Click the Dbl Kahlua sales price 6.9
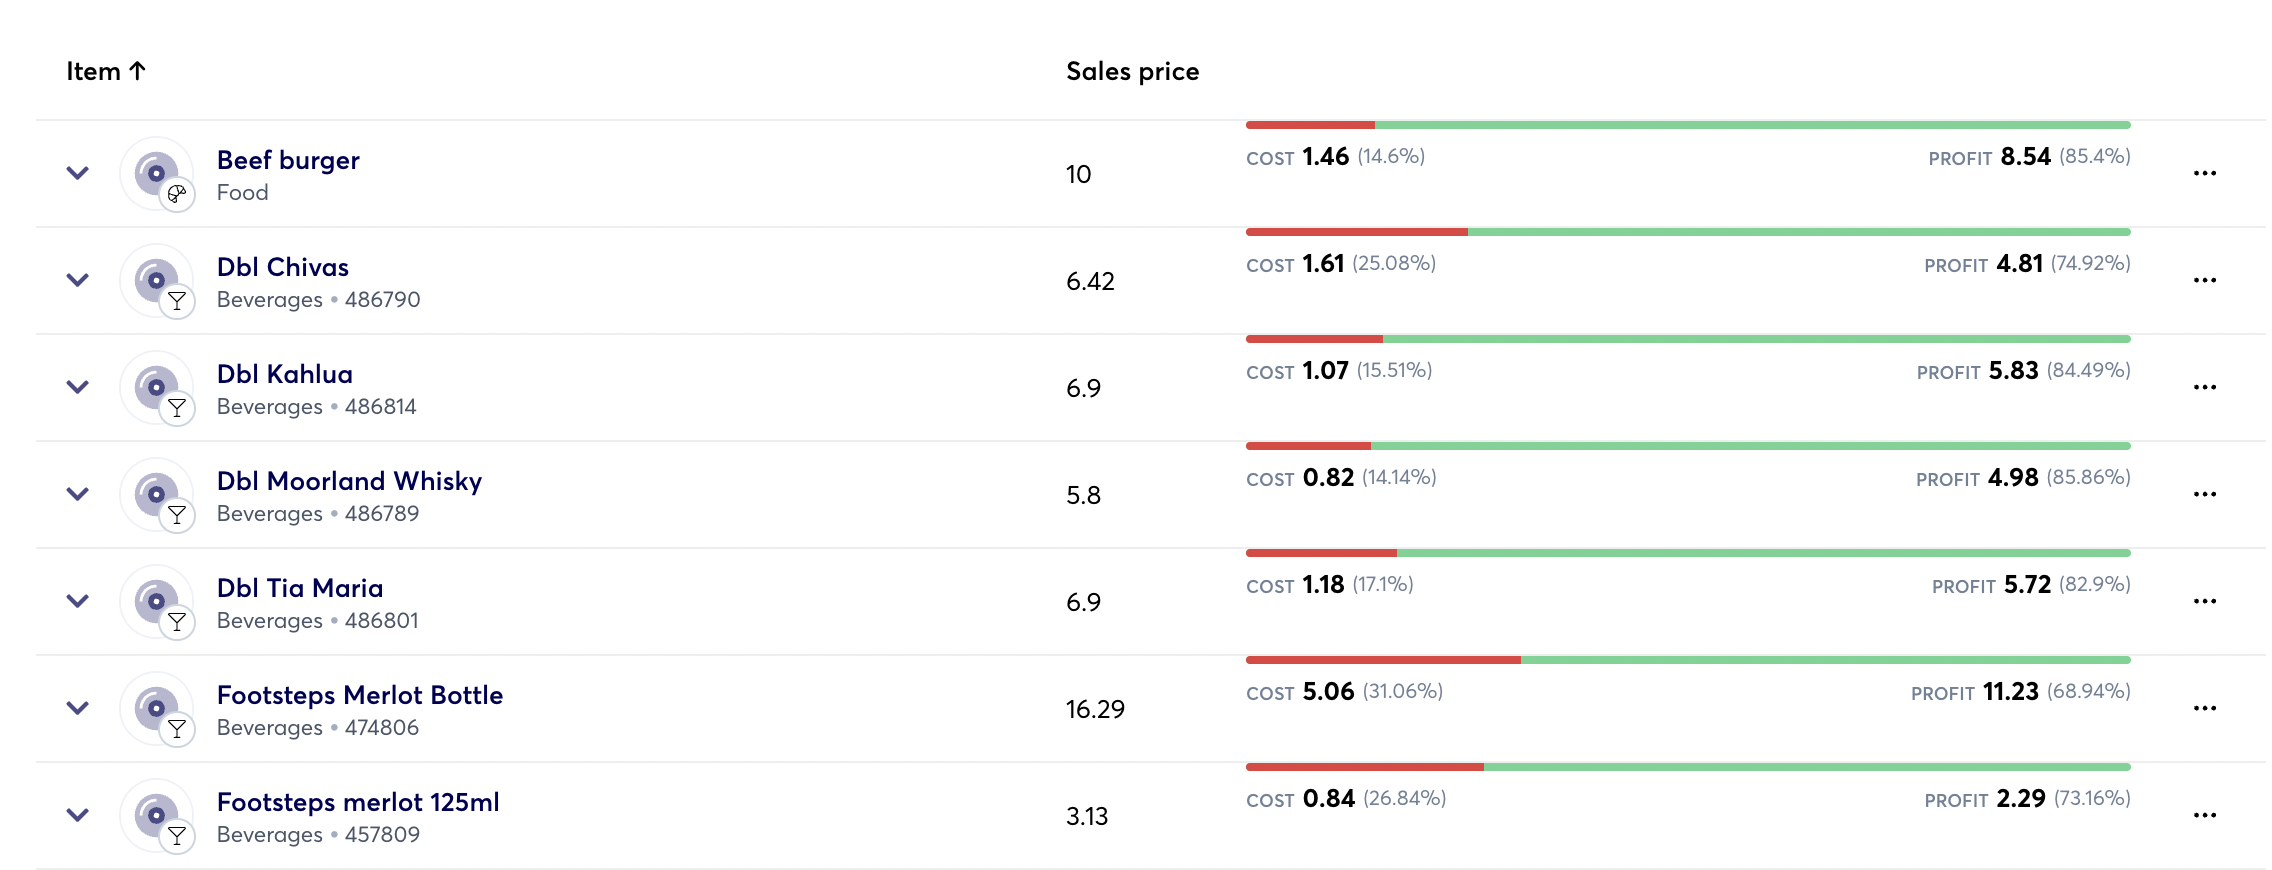The height and width of the screenshot is (870, 2272). point(1083,389)
